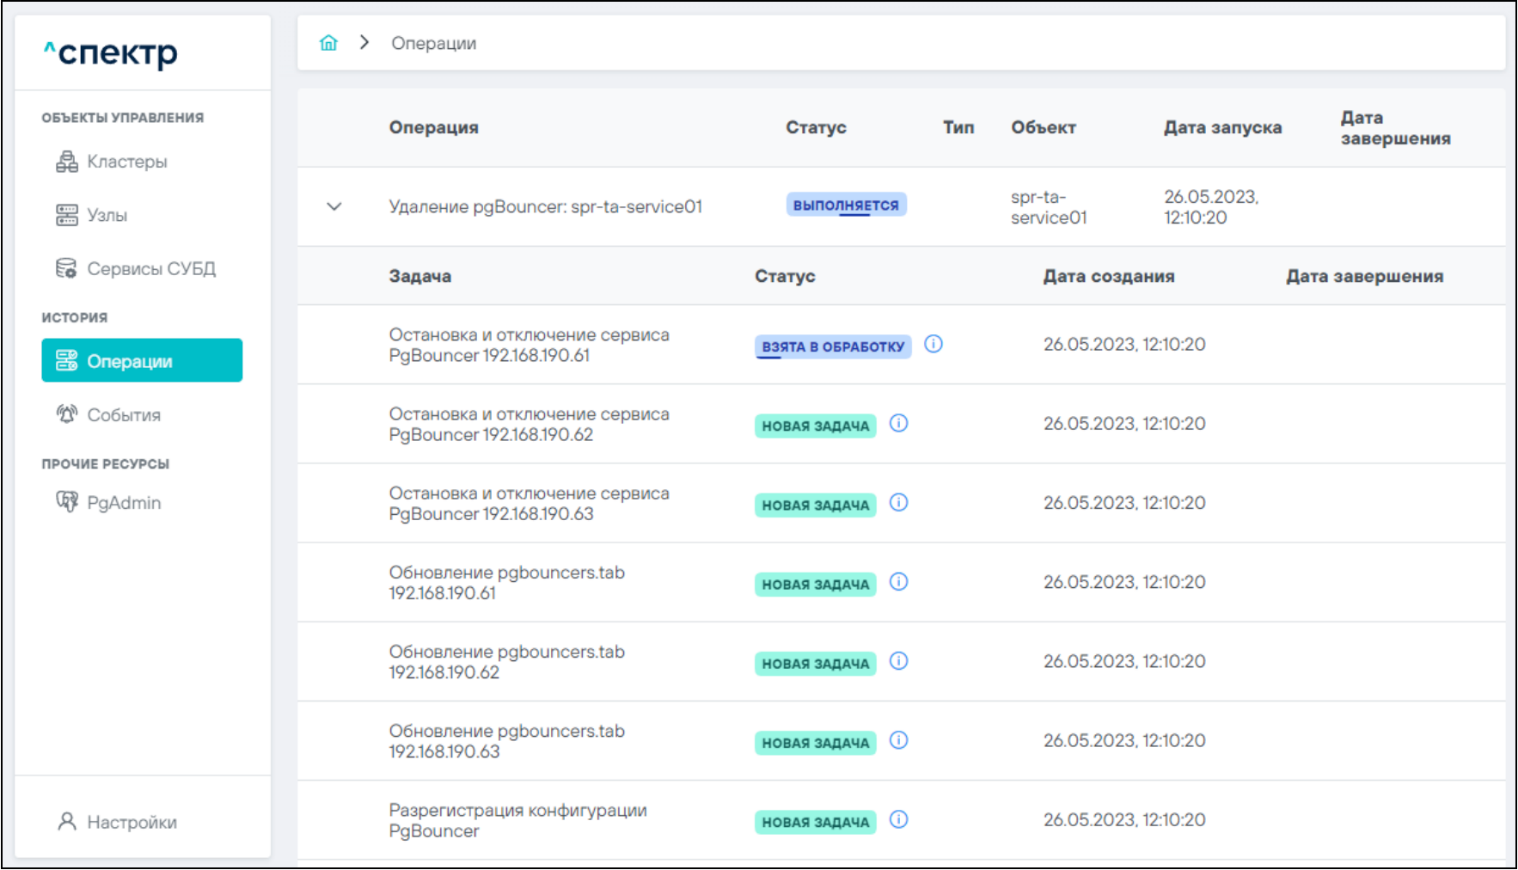This screenshot has height=870, width=1518.
Task: Click the События alarm icon
Action: [x=66, y=414]
